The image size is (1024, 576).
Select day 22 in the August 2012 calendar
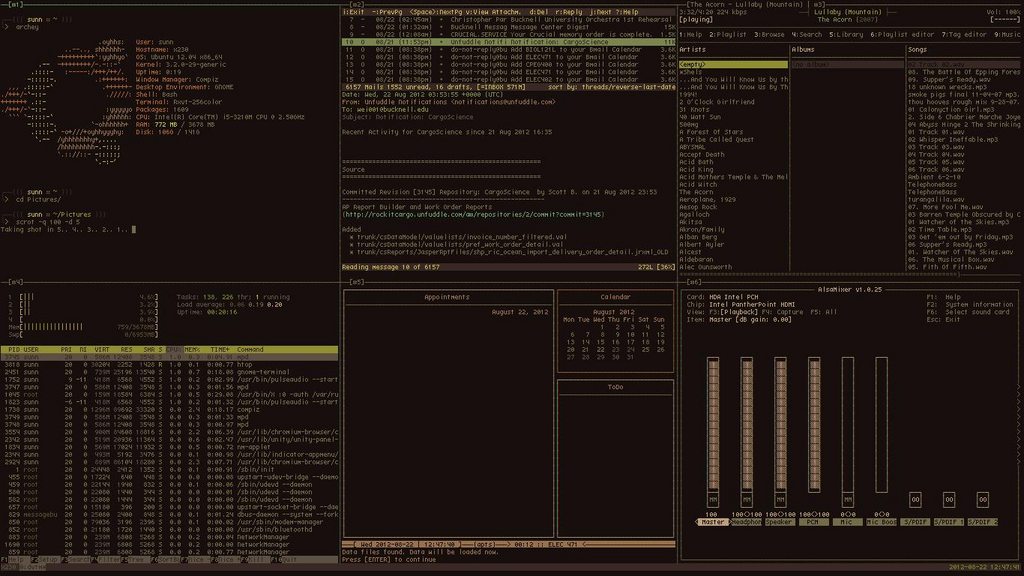[600, 350]
